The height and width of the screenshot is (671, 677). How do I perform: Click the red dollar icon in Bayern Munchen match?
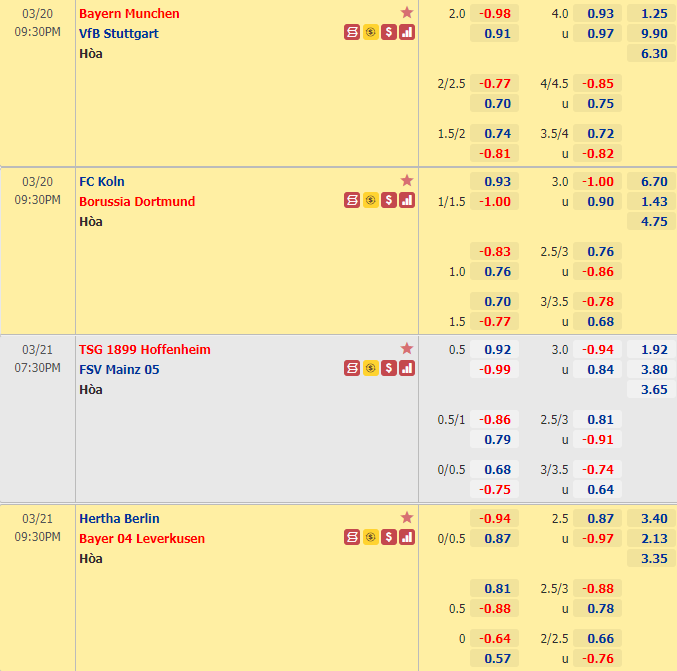389,32
